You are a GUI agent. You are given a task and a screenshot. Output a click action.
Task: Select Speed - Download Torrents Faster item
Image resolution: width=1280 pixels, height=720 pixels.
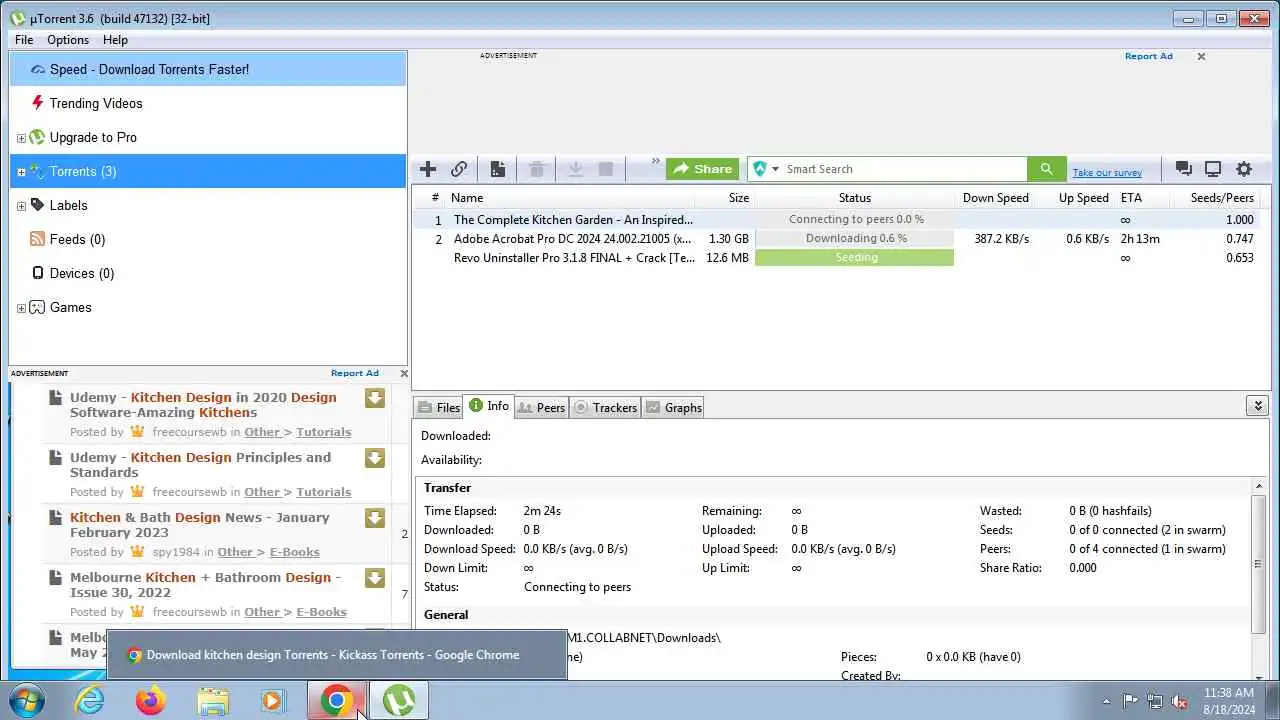point(208,69)
